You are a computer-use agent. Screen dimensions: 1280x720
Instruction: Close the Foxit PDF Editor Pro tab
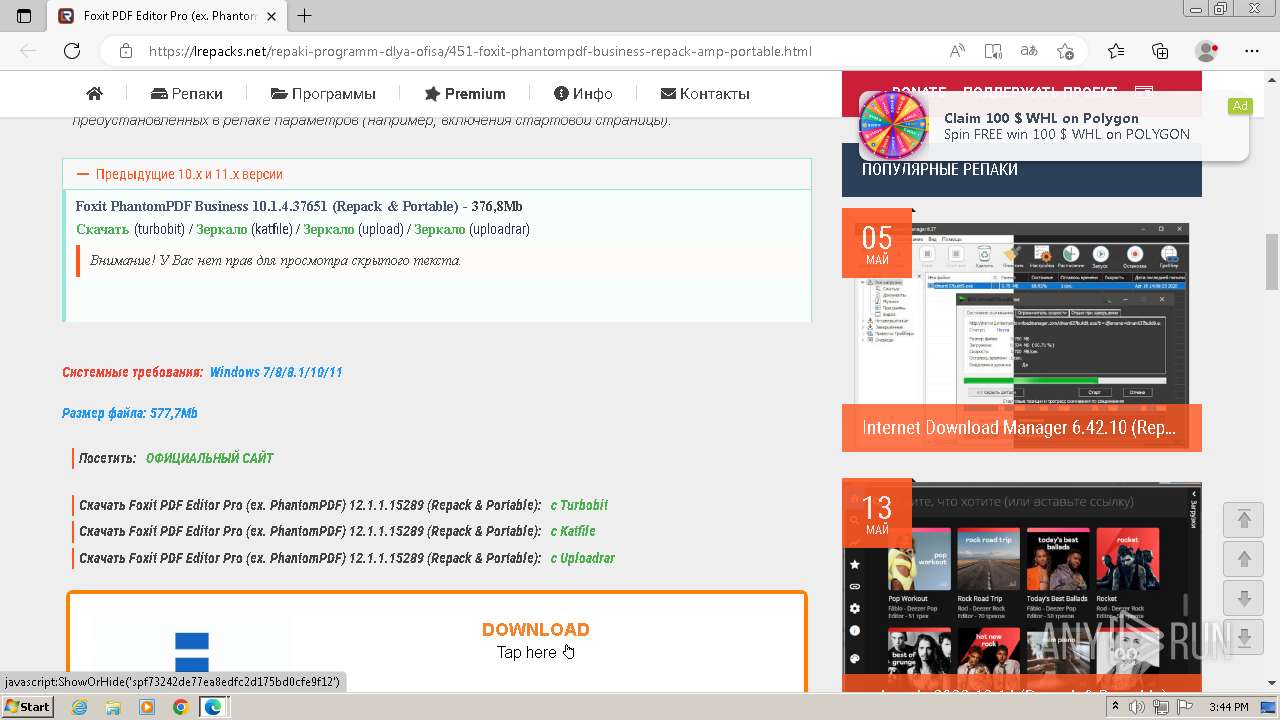coord(272,16)
